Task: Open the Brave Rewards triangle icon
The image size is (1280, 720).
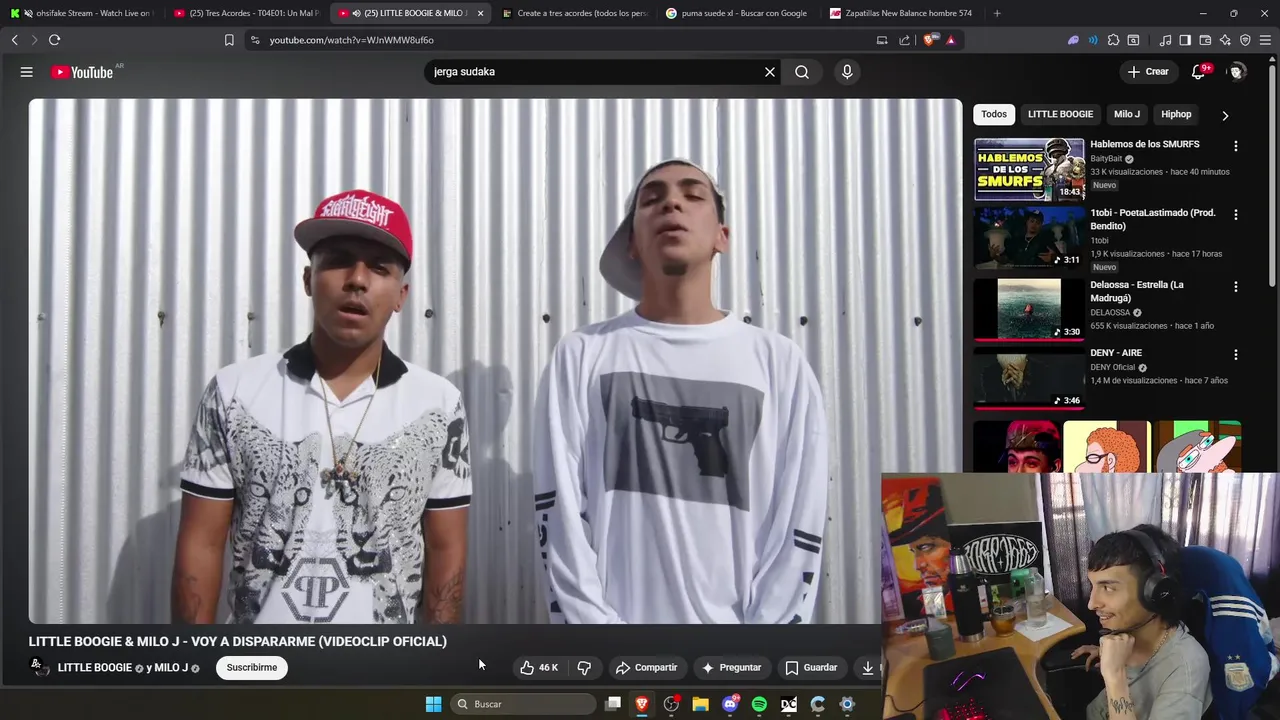Action: click(x=950, y=40)
